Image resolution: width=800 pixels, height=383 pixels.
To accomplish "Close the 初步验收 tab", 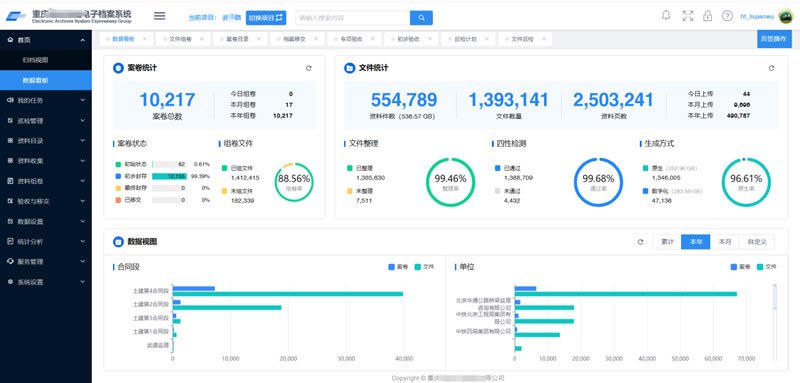I will (x=430, y=38).
